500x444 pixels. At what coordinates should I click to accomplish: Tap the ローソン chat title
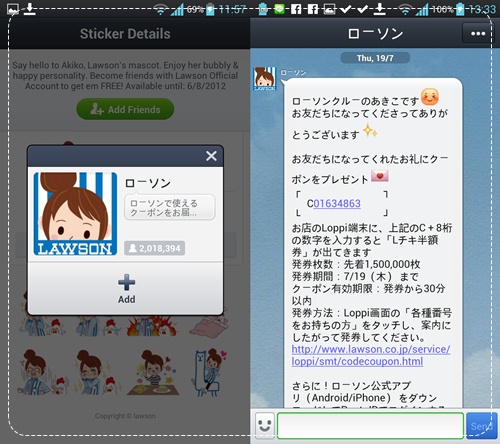[x=375, y=34]
